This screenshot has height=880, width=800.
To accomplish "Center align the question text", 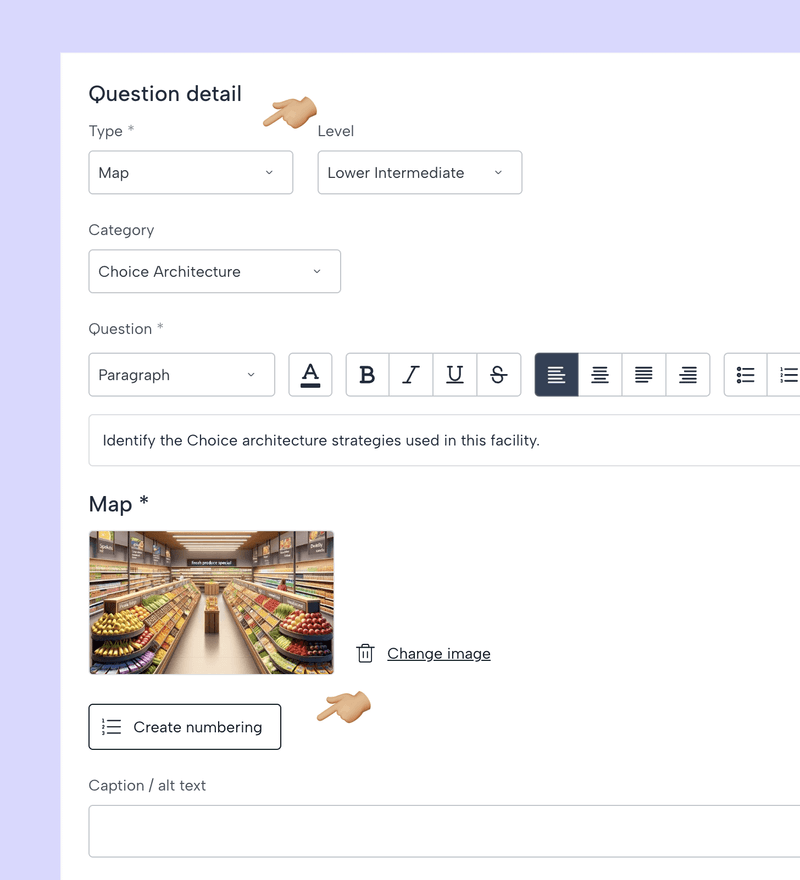I will [600, 375].
